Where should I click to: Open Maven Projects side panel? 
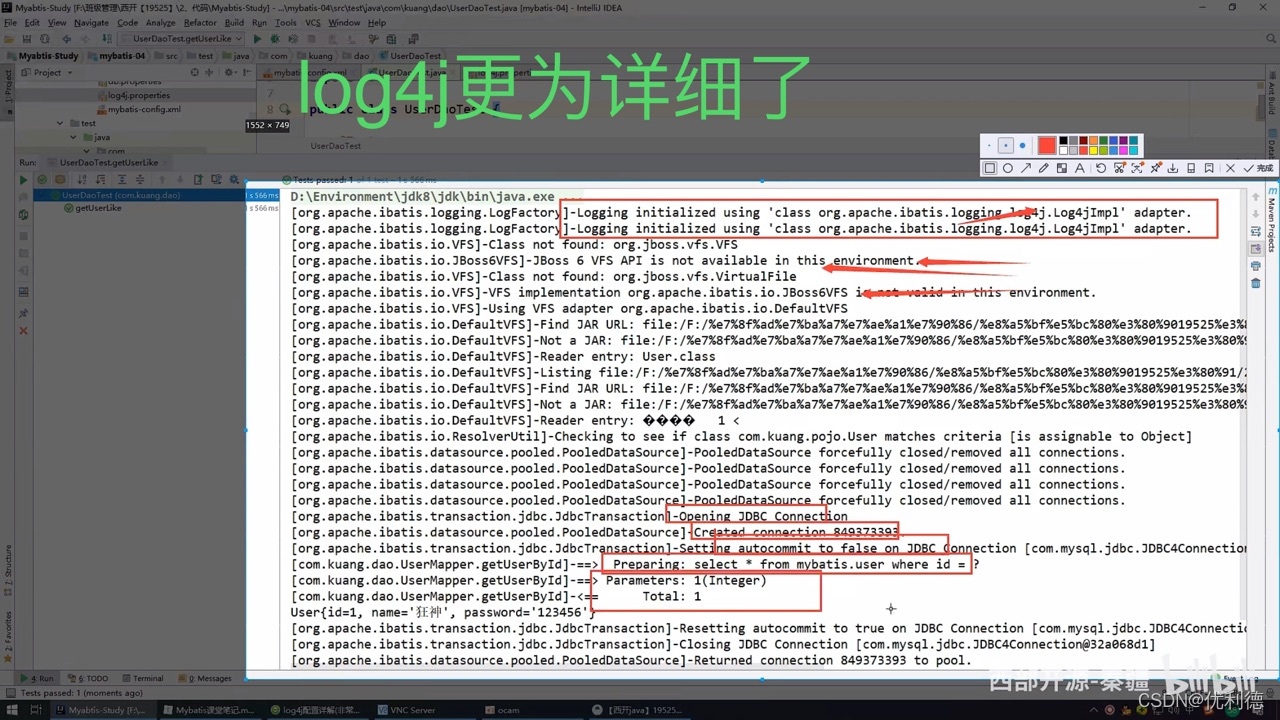1272,219
